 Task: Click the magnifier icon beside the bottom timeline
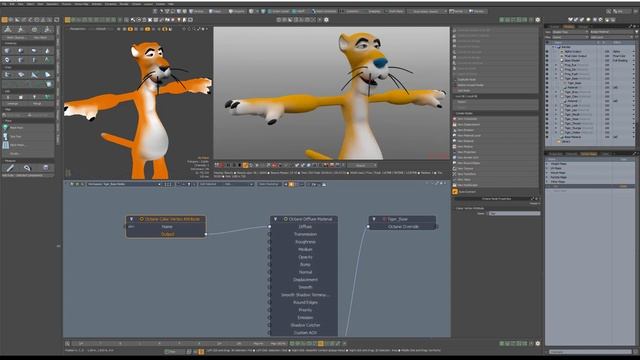(67, 344)
